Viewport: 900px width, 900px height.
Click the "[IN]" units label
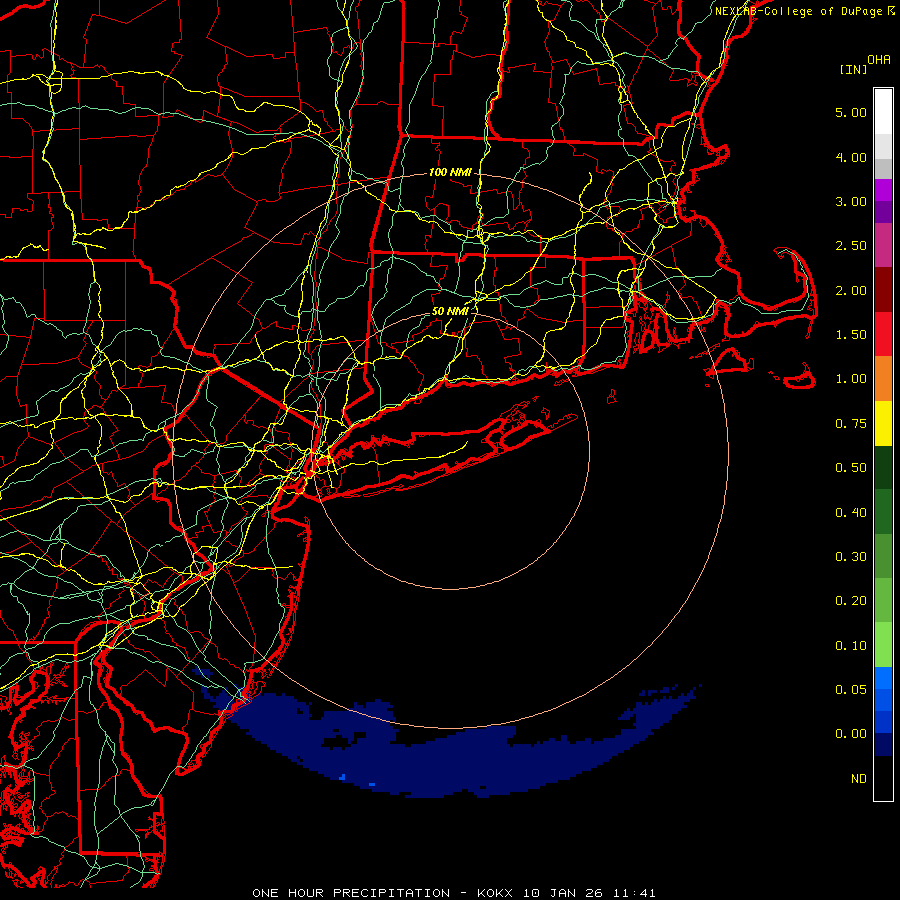pos(853,69)
